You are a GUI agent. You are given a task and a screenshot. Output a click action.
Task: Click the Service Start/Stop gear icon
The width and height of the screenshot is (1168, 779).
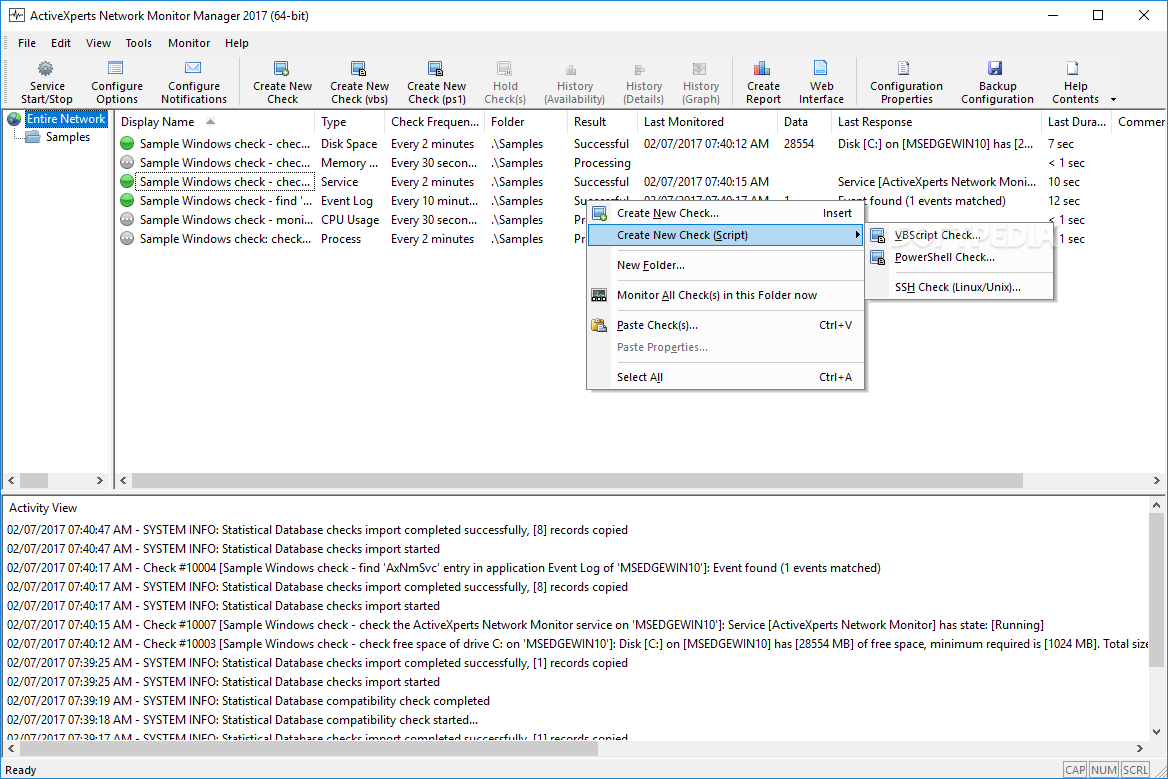point(45,69)
